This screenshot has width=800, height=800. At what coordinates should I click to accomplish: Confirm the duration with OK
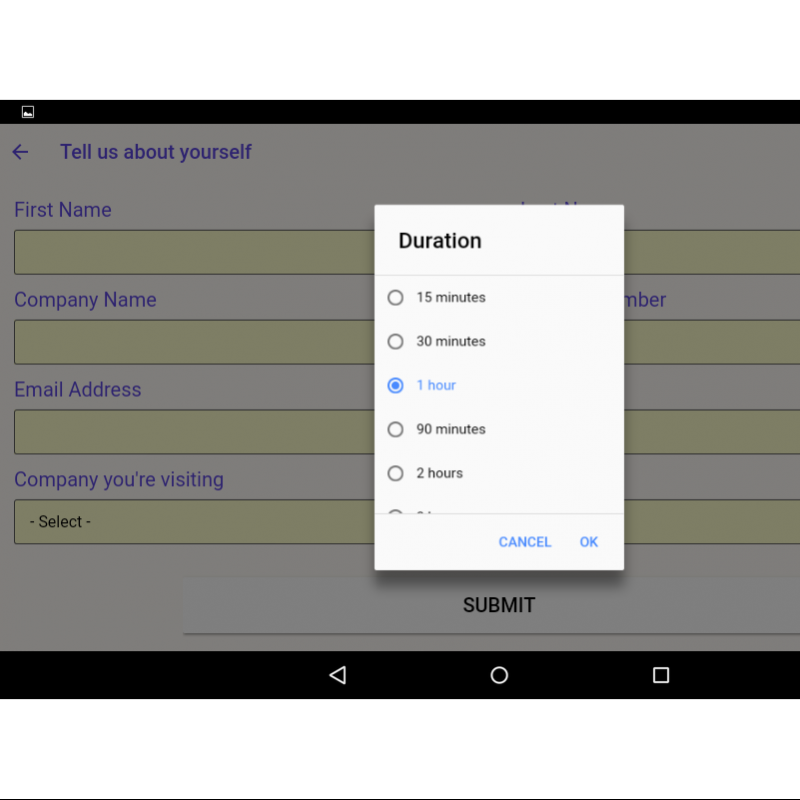click(588, 542)
